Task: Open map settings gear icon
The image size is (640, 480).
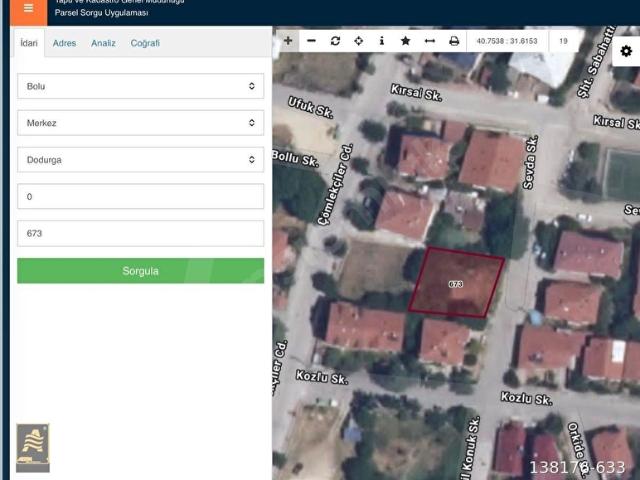Action: (x=626, y=51)
